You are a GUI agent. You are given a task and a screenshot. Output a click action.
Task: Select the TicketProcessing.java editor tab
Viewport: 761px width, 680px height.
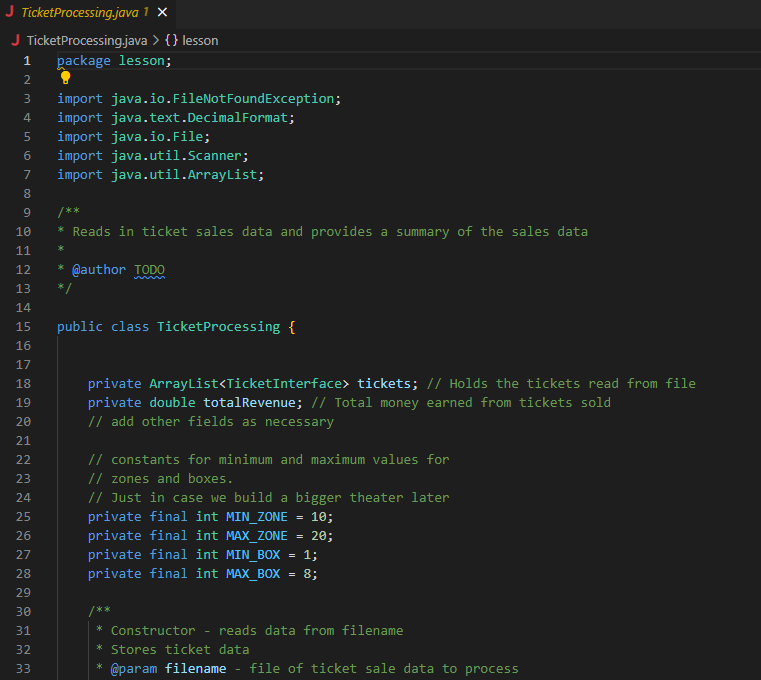(87, 13)
